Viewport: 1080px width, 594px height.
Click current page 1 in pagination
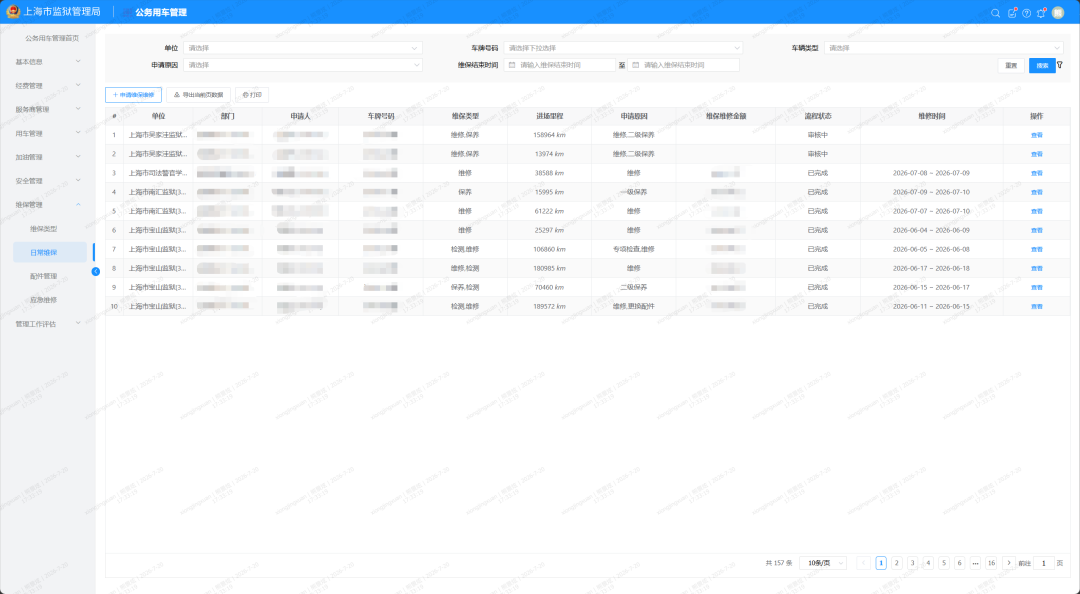pyautogui.click(x=881, y=563)
